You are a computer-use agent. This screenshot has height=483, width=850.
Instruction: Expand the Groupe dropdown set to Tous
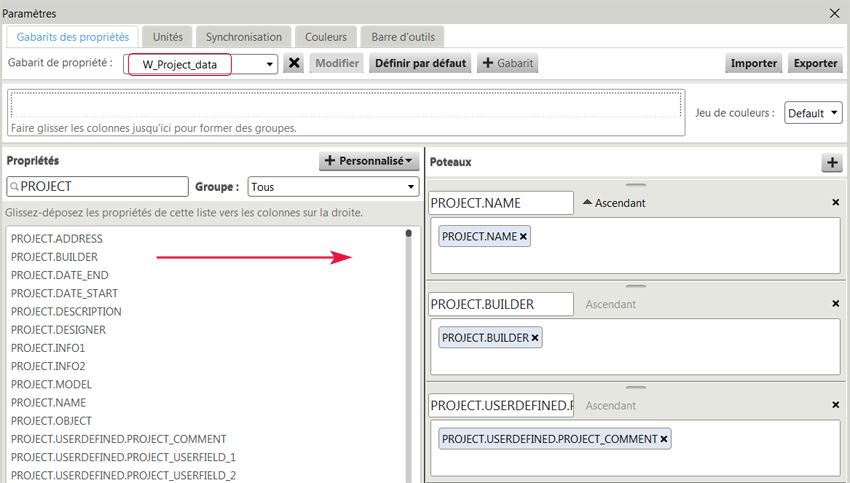tap(411, 187)
